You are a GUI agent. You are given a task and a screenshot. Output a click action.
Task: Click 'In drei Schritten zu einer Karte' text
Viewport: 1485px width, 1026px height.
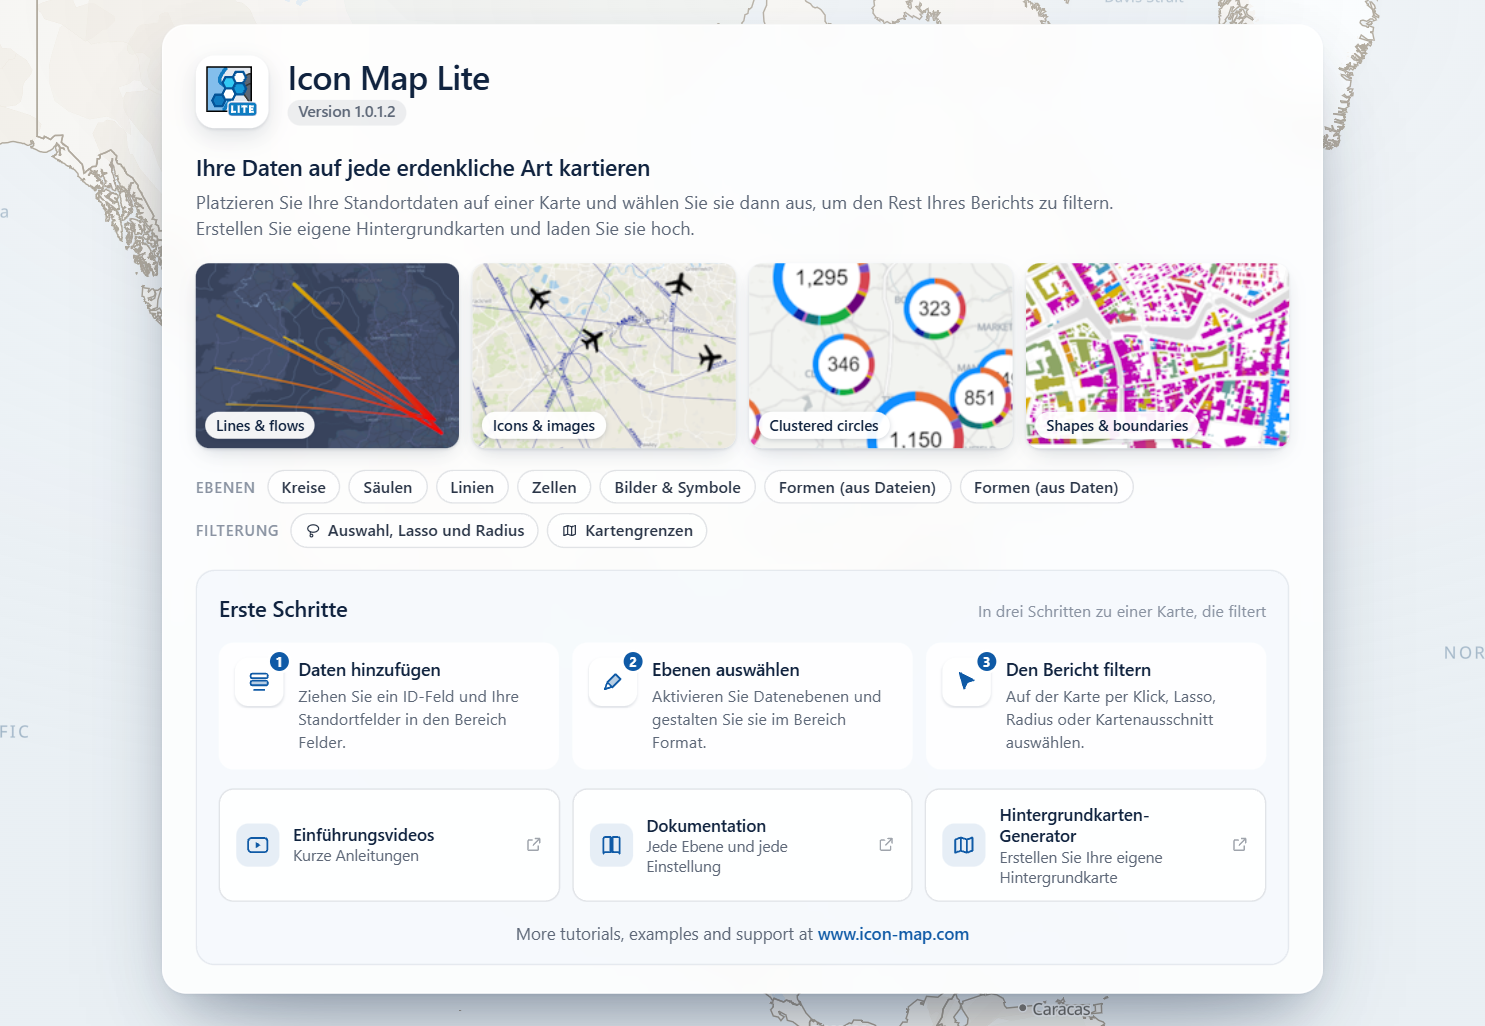[x=1122, y=612]
